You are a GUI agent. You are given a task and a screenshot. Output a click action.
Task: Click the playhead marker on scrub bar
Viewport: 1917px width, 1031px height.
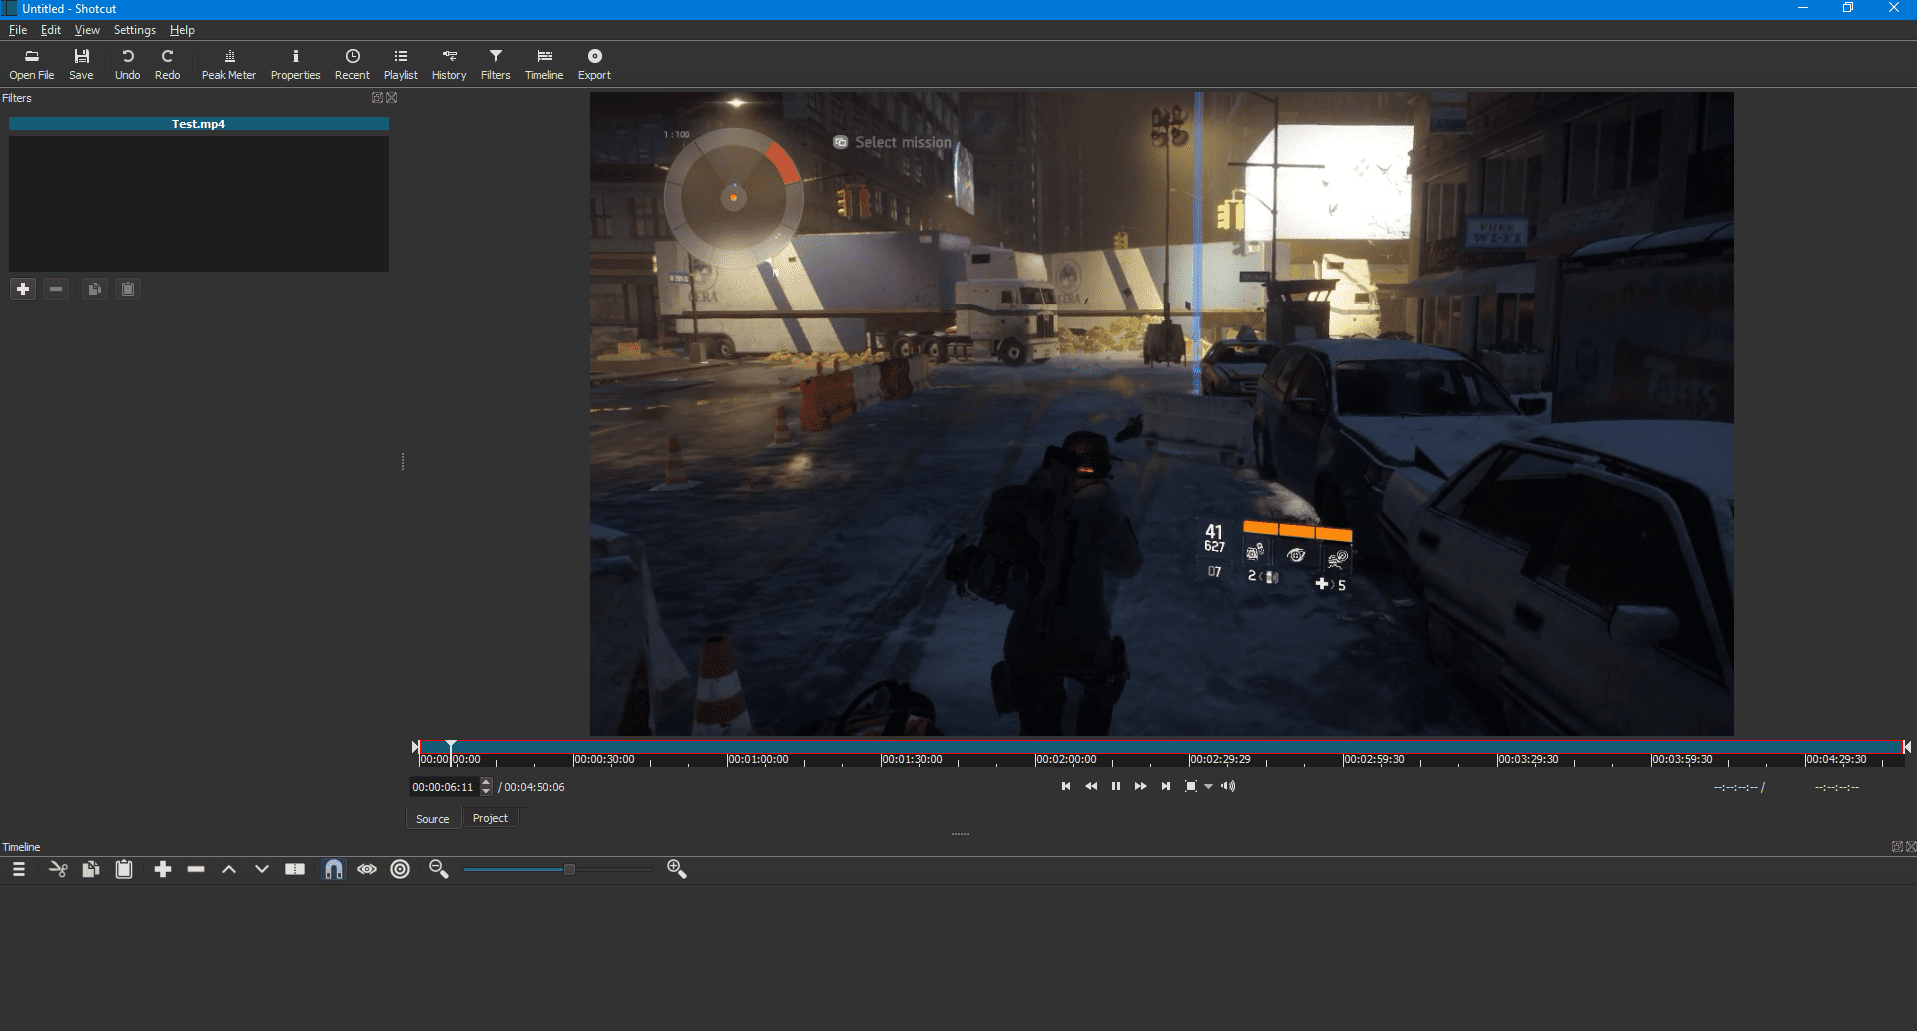click(451, 747)
